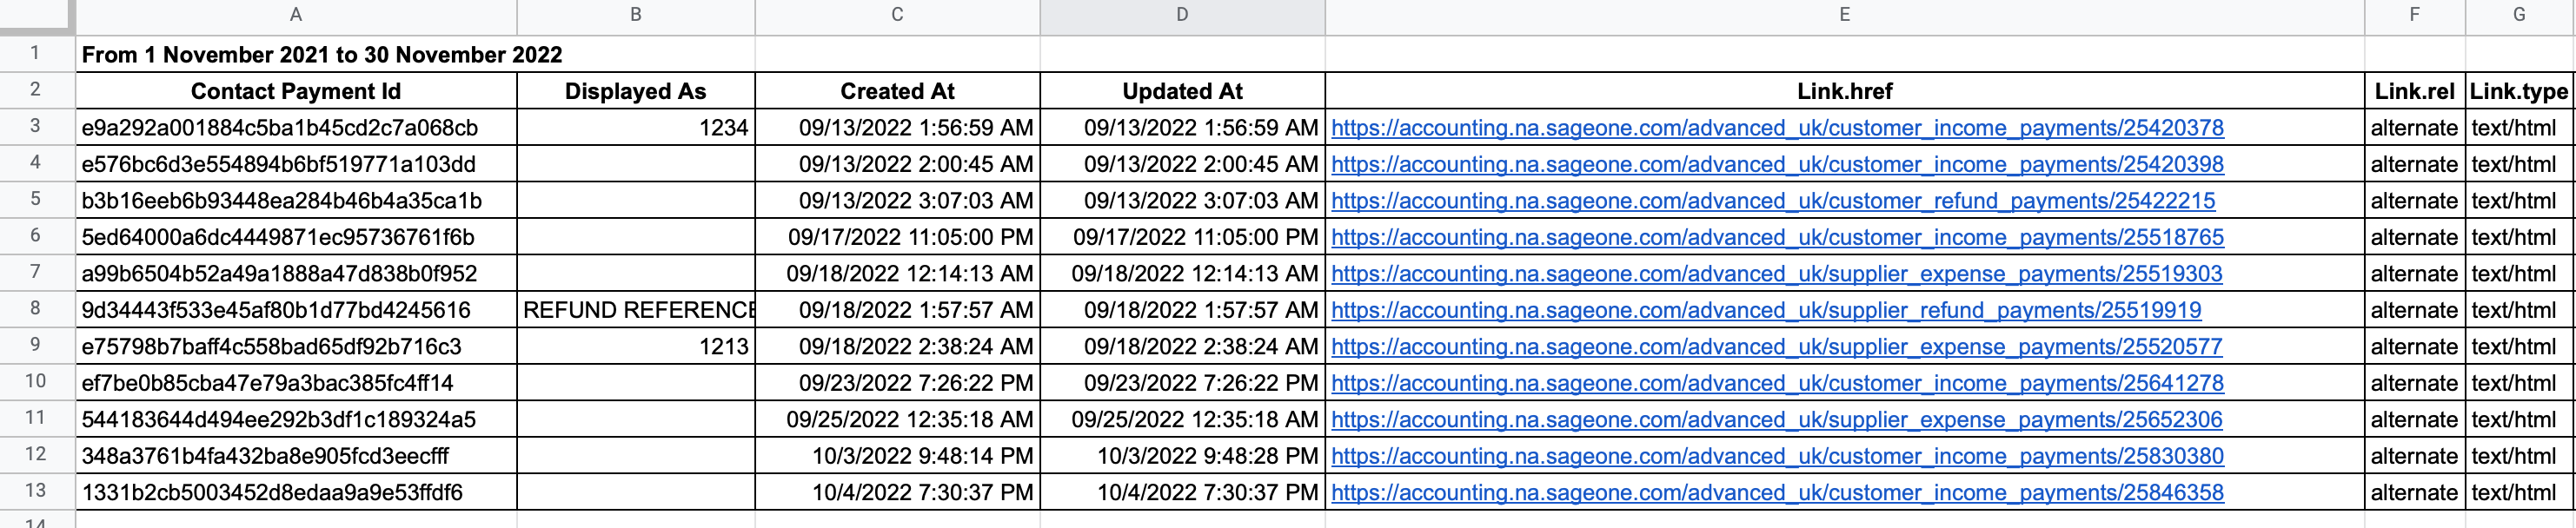Select the cell containing 1213
2576x528 pixels.
pyautogui.click(x=635, y=347)
